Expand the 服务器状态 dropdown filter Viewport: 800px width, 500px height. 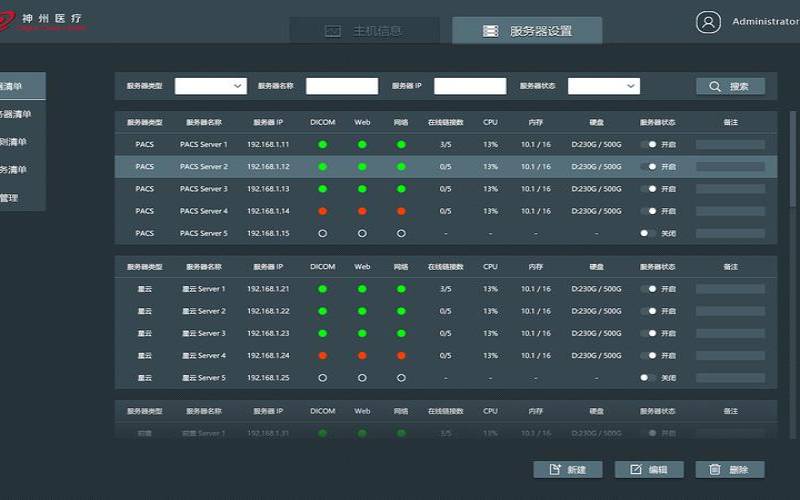(x=603, y=86)
